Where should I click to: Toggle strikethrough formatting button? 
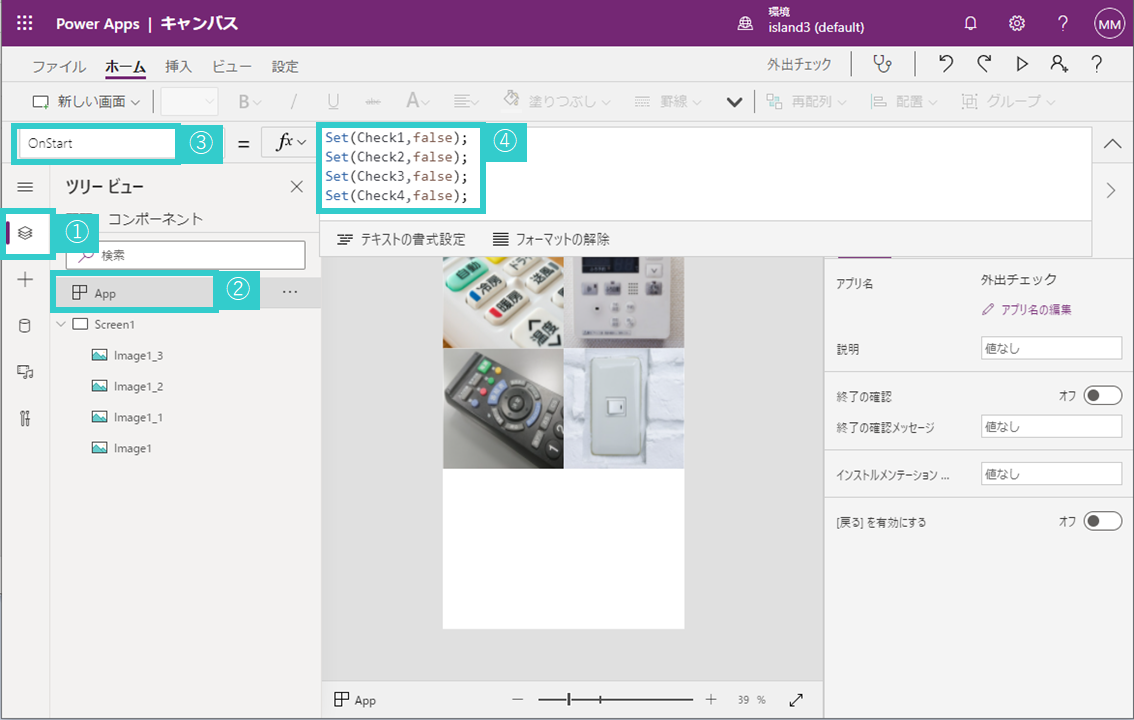(372, 102)
